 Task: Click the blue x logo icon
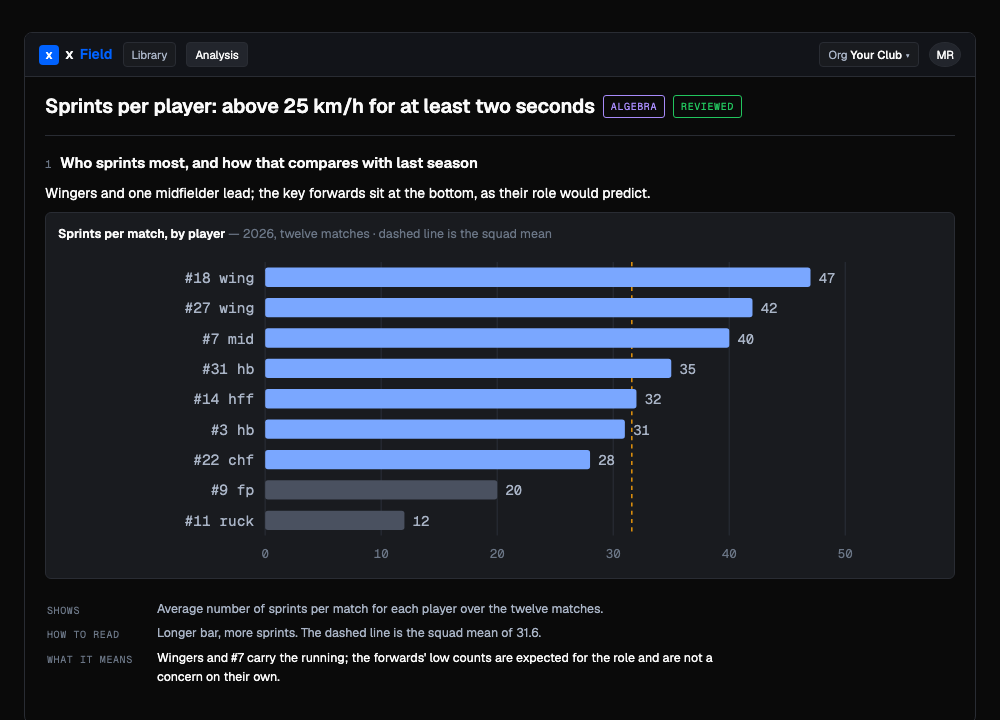pos(49,55)
